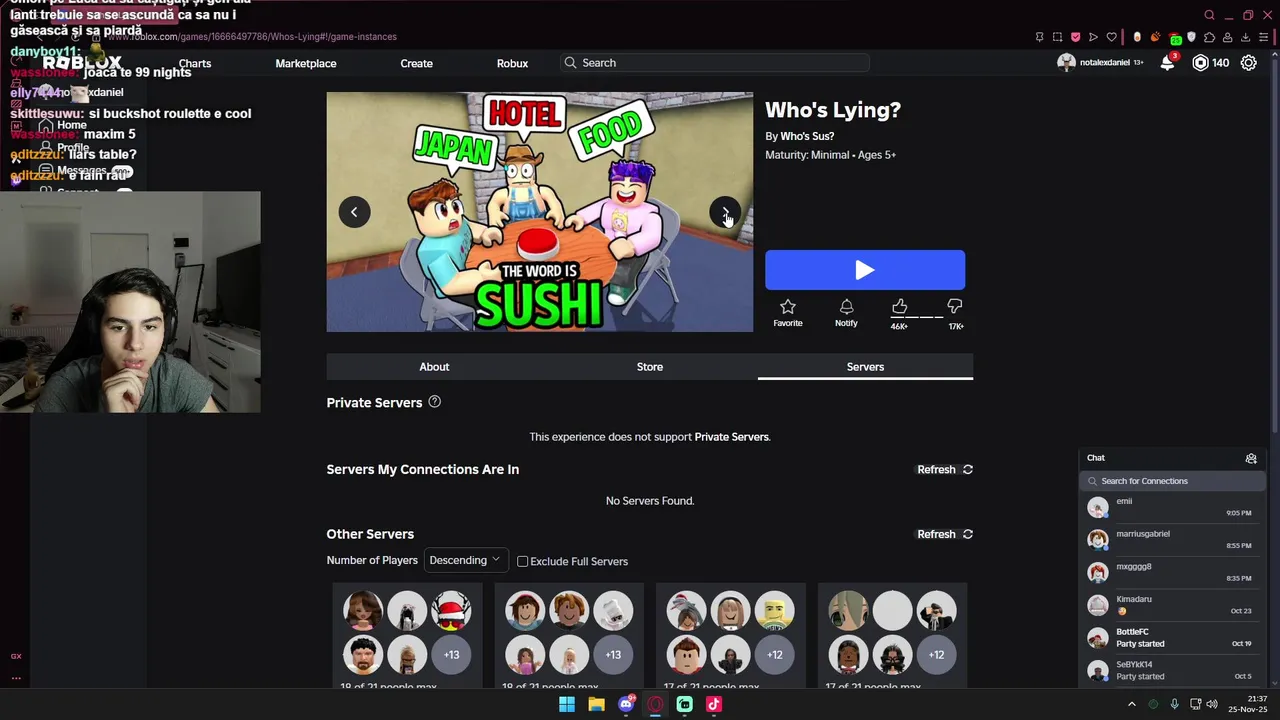Open TikTok app from the taskbar

point(714,704)
